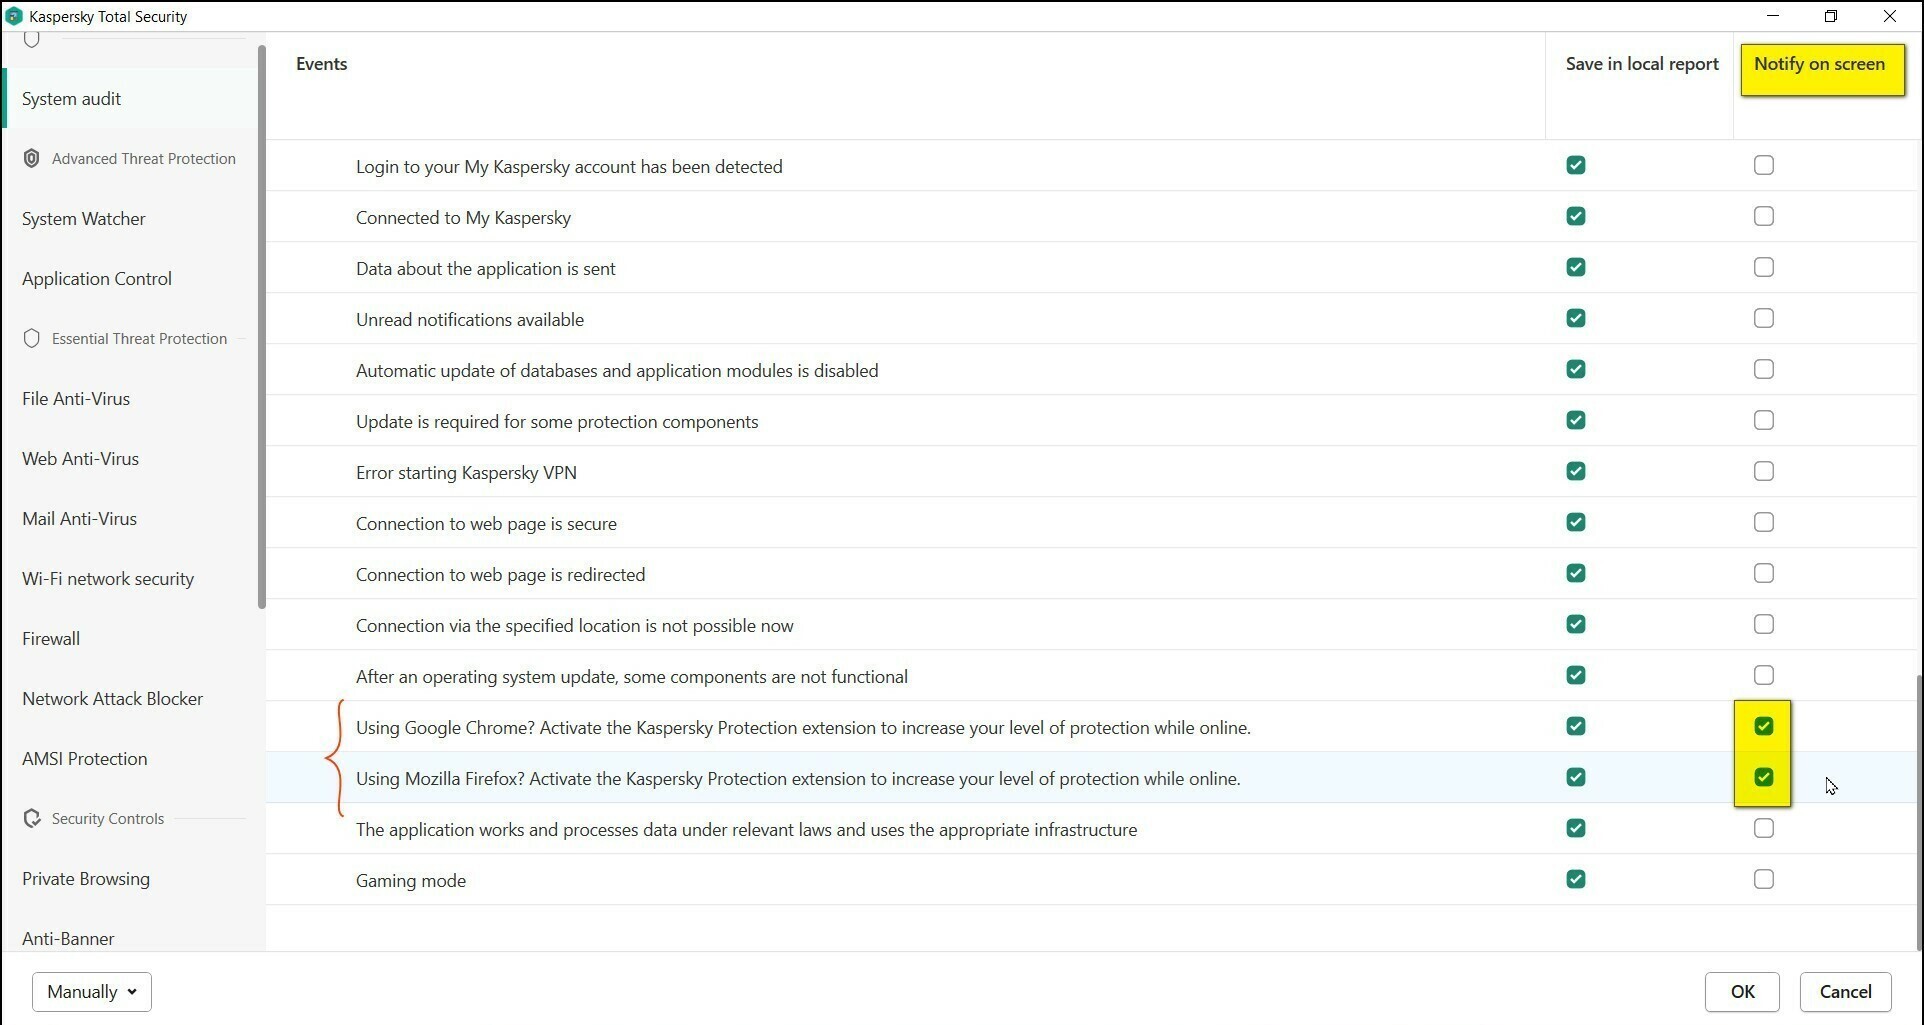Restore down the Kaspersky window
This screenshot has width=1924, height=1025.
1831,16
